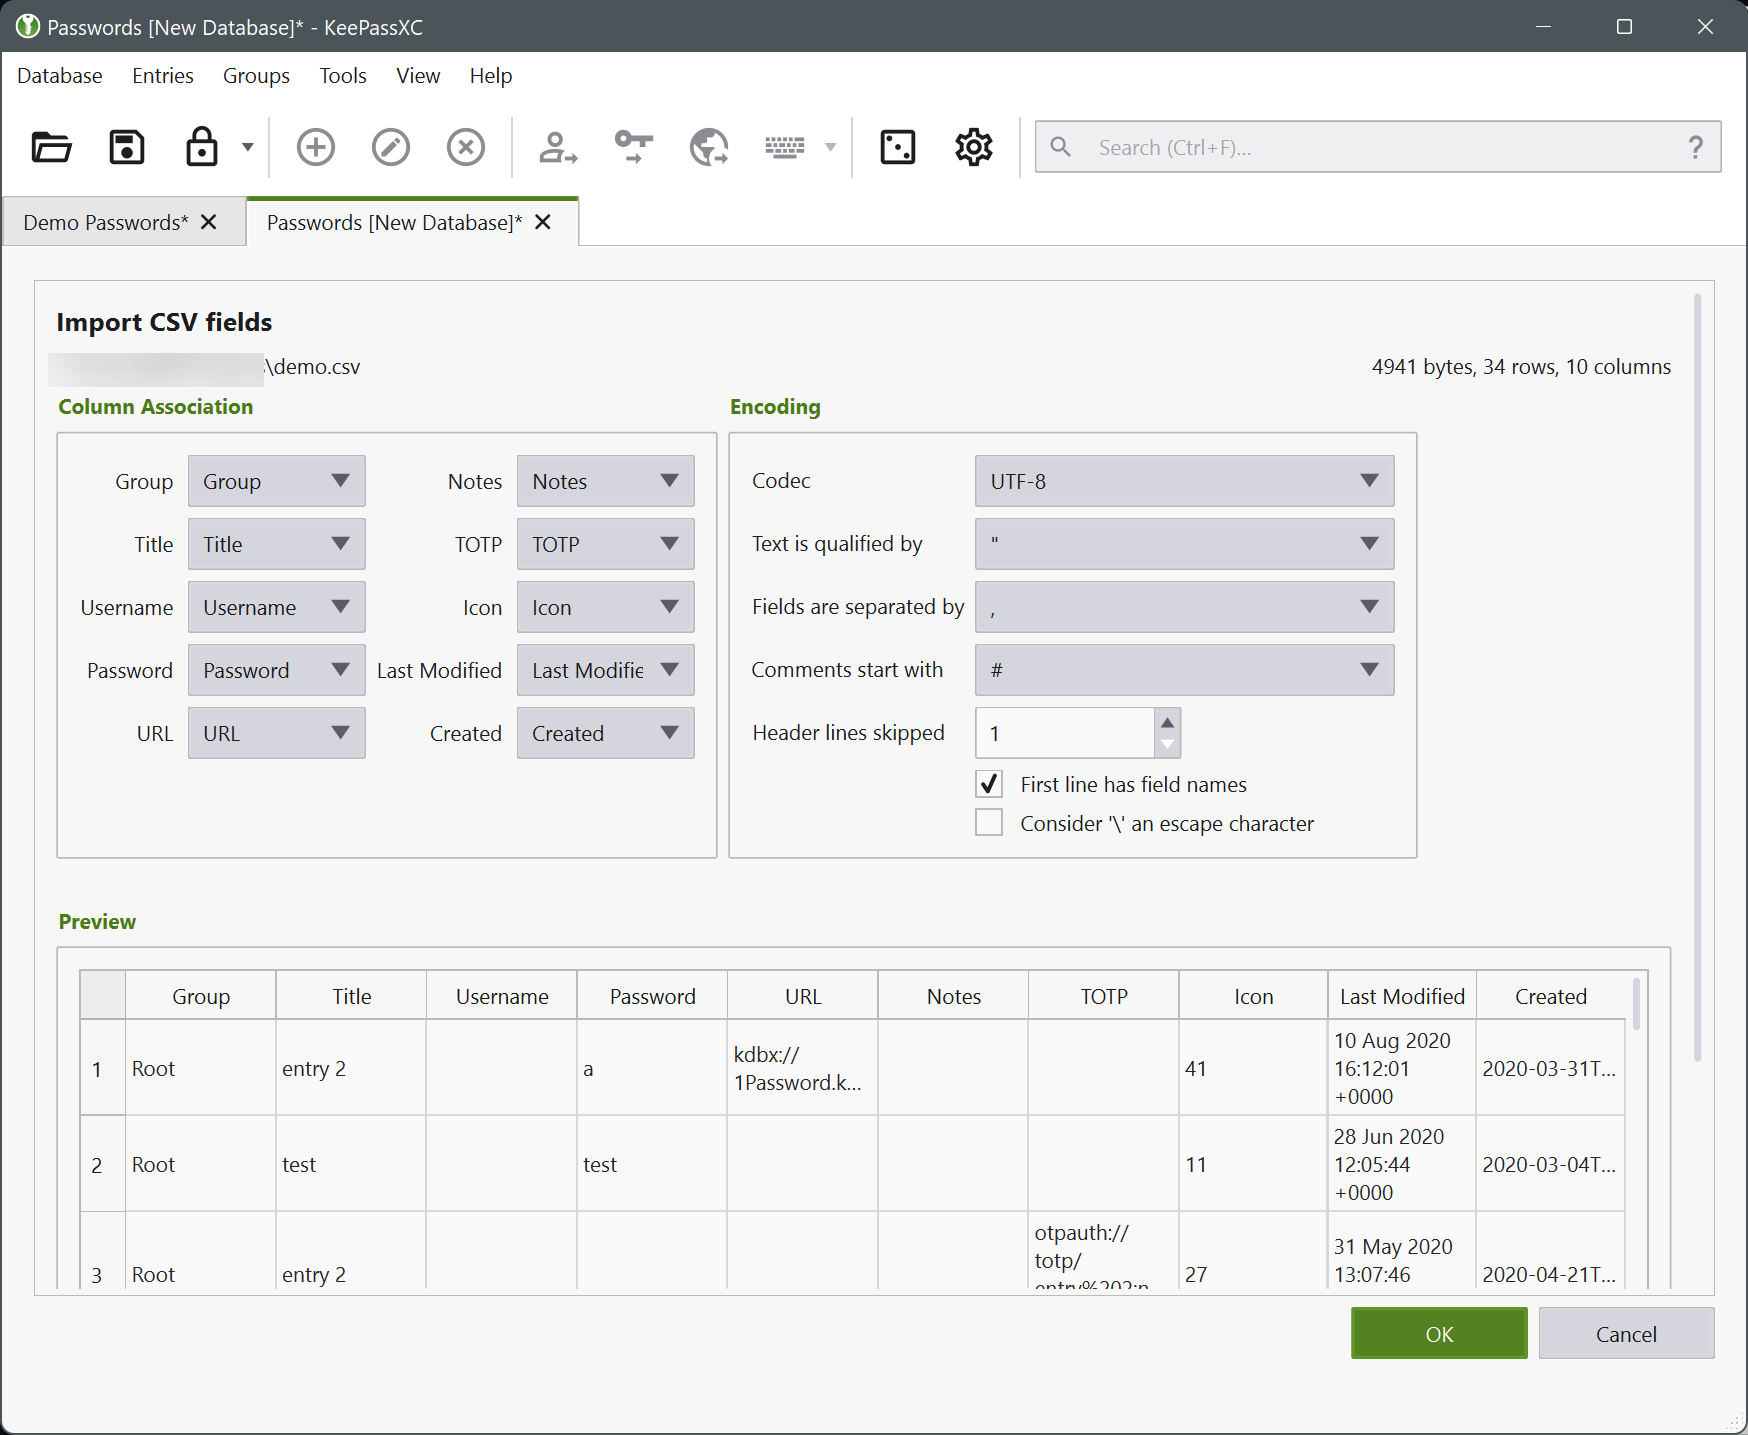Click the green OK button
1748x1435 pixels.
(x=1438, y=1333)
